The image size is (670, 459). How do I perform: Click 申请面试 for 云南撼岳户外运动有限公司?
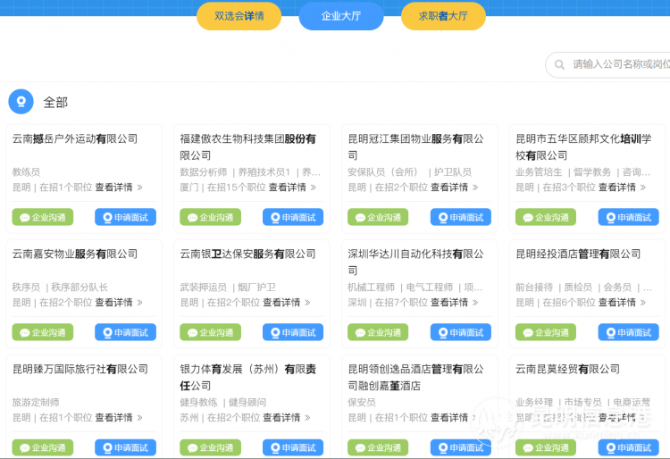pyautogui.click(x=125, y=217)
